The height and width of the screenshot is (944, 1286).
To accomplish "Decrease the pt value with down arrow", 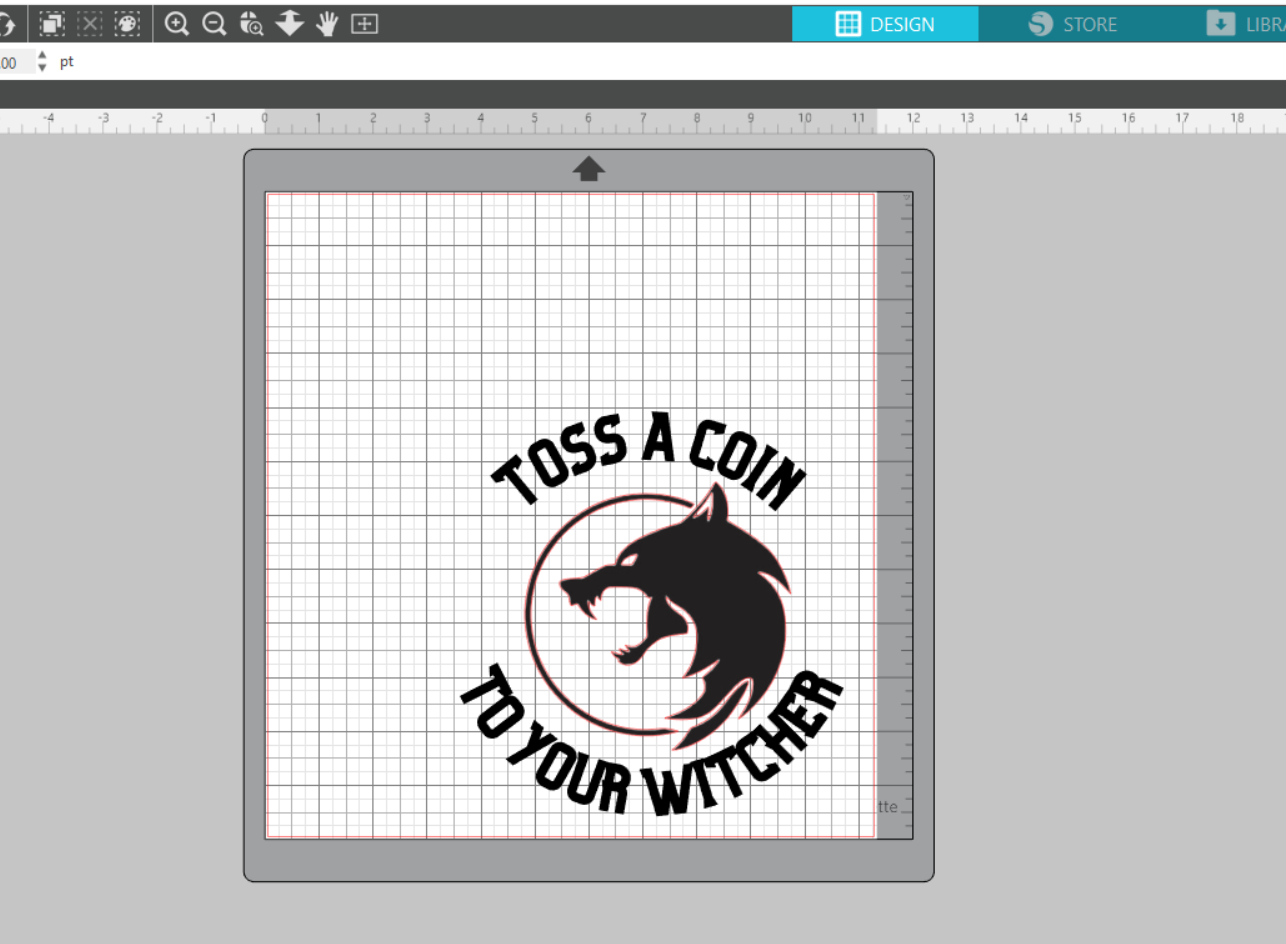I will click(x=42, y=68).
